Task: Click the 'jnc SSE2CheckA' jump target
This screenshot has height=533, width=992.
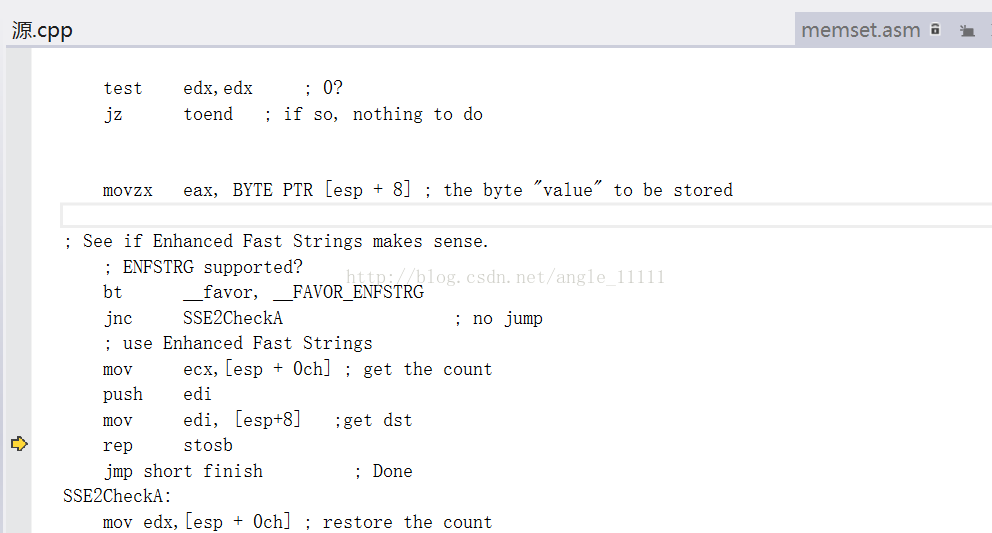Action: pyautogui.click(x=233, y=318)
